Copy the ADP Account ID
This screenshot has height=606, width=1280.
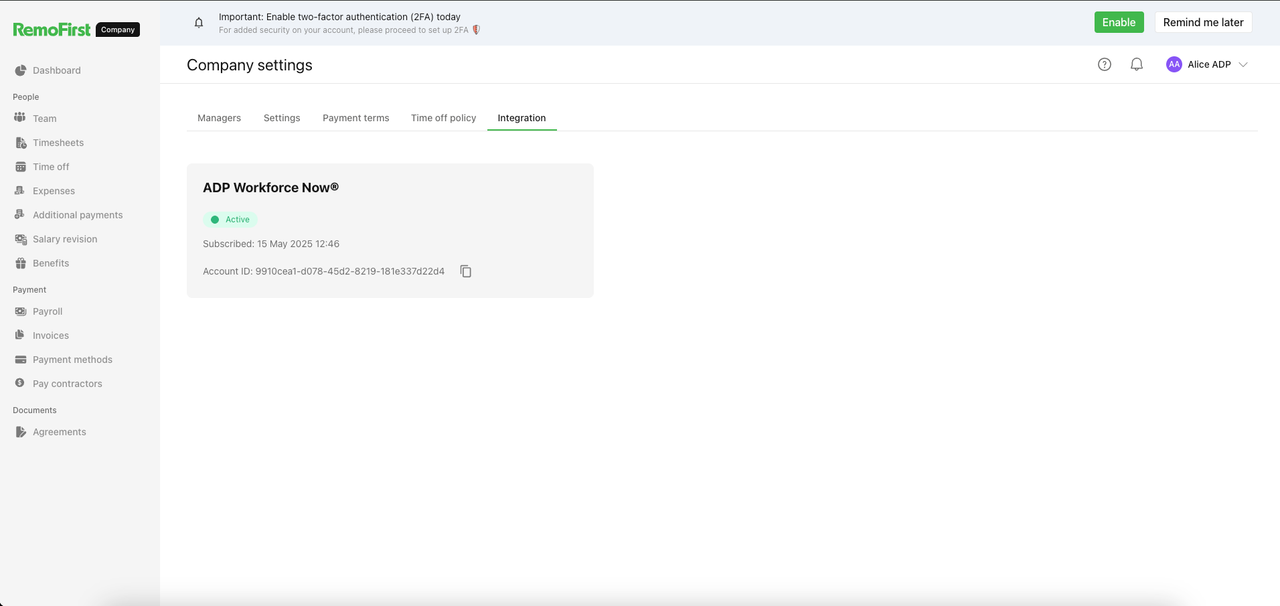tap(466, 271)
